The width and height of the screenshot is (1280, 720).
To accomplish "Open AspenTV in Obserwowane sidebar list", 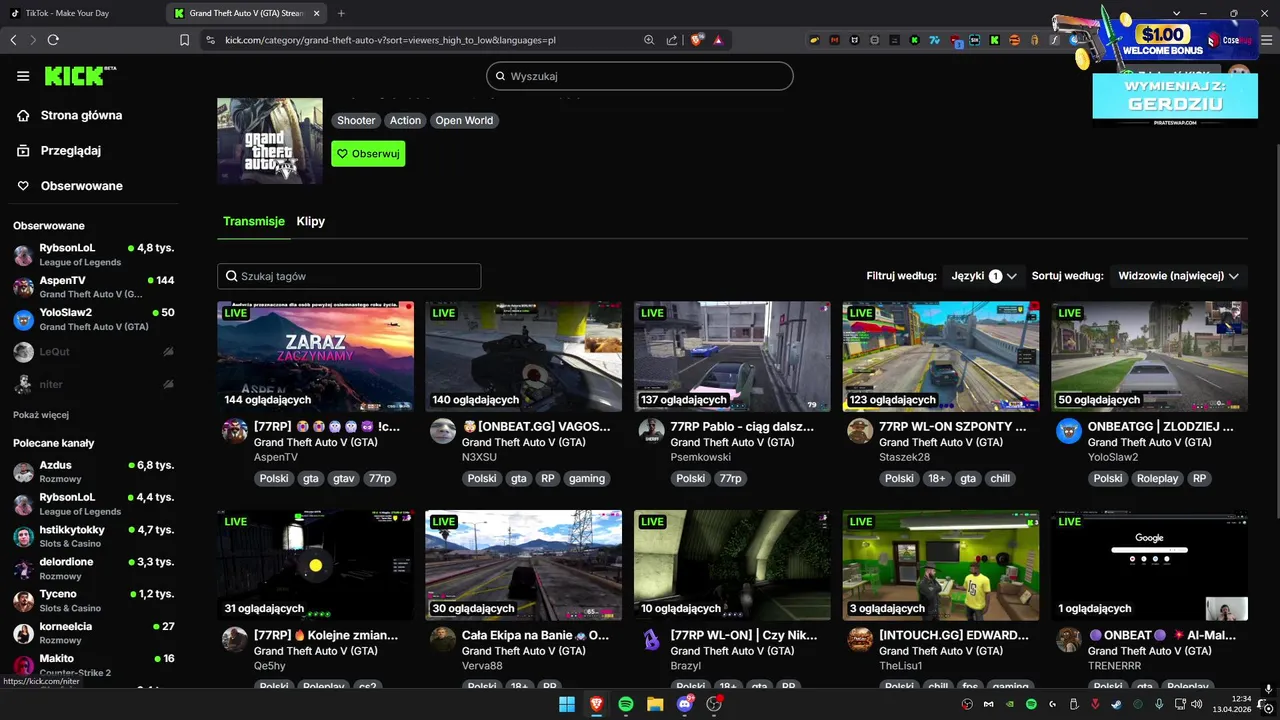I will coord(93,287).
